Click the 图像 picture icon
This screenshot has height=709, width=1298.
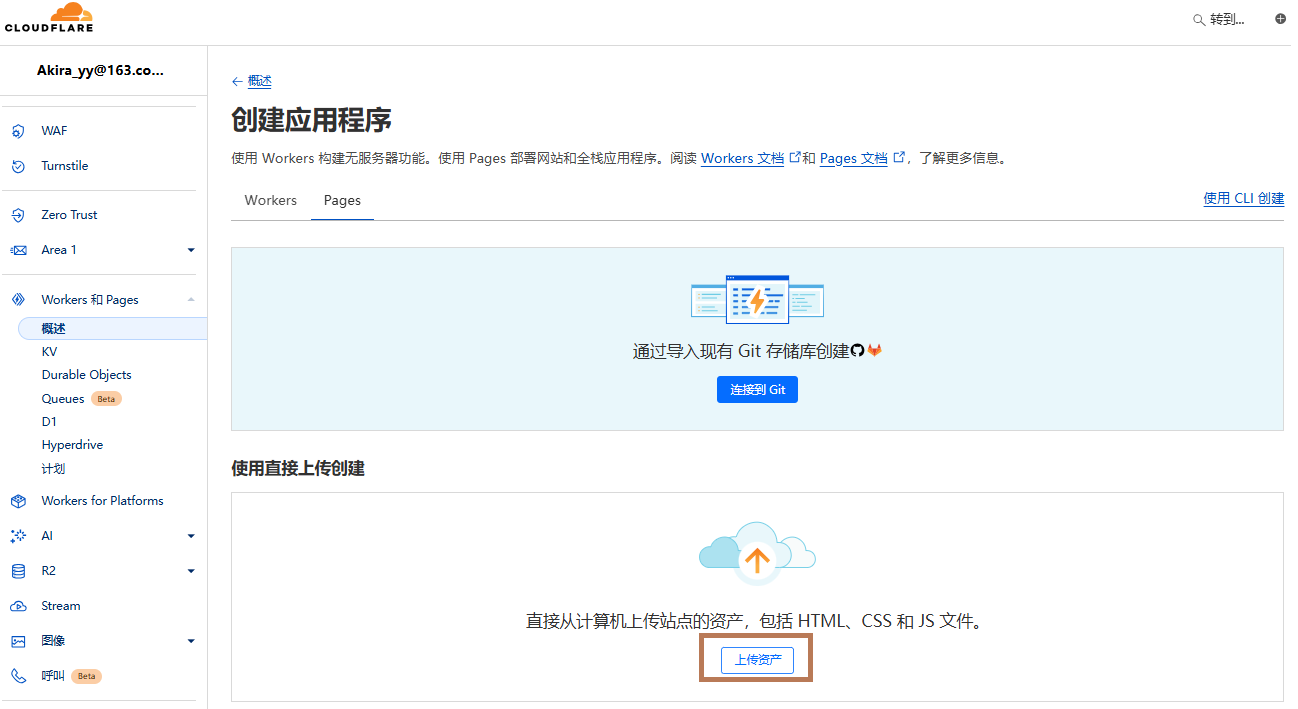[18, 641]
